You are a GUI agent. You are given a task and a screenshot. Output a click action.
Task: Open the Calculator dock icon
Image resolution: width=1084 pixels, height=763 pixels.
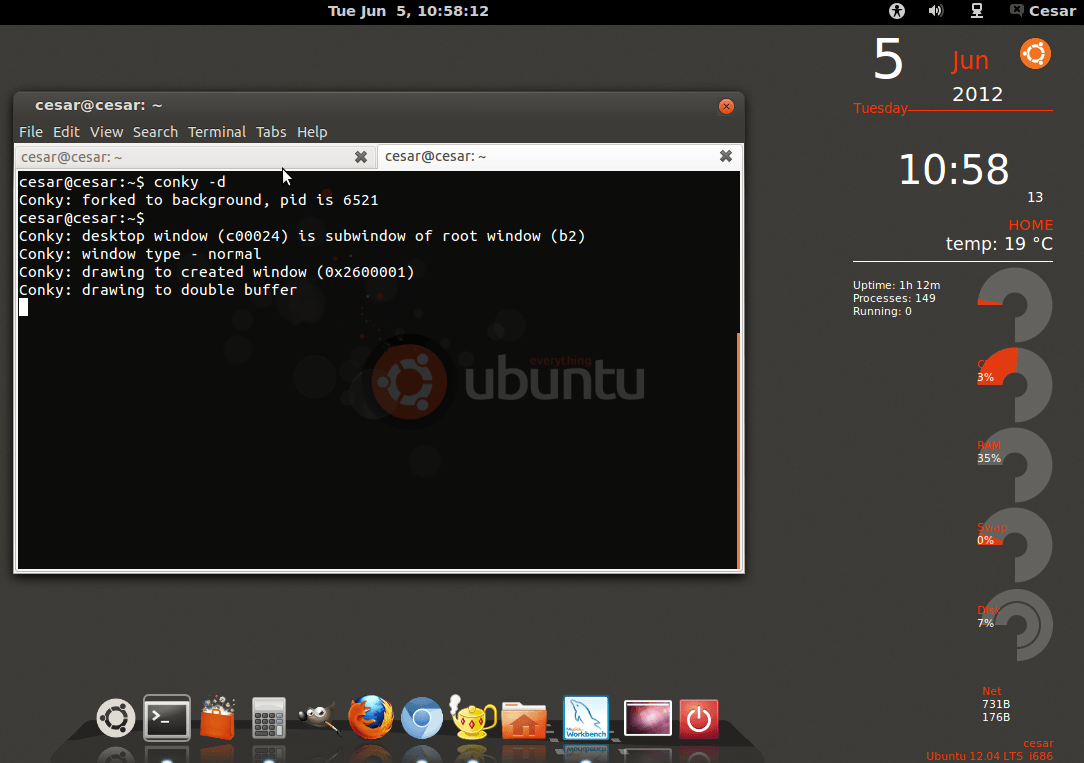point(269,718)
